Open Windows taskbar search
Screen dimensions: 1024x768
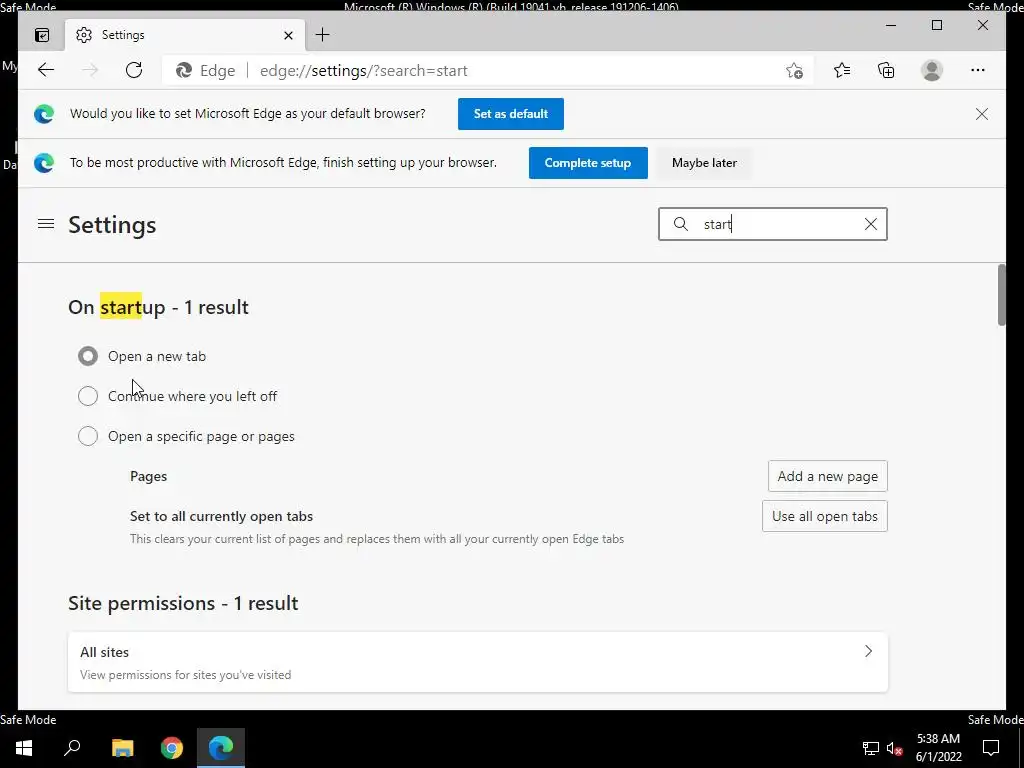72,748
